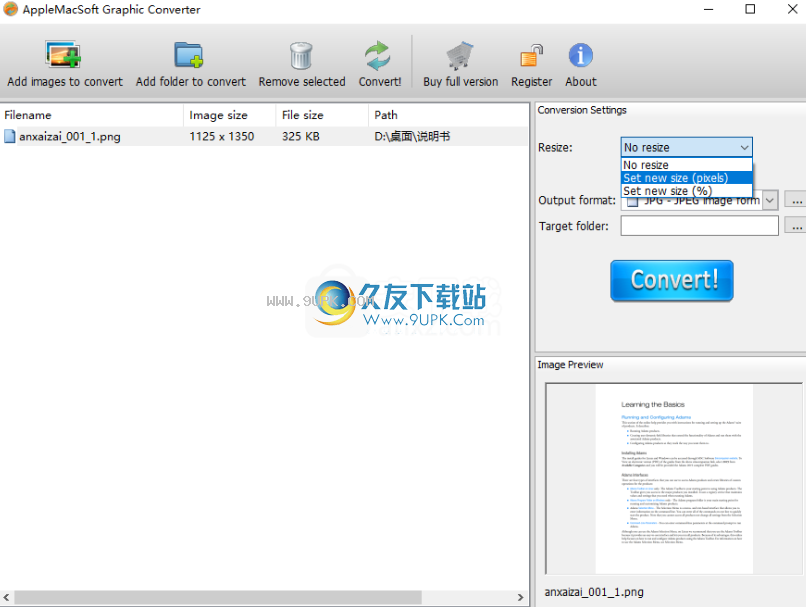
Task: Browse for target folder ellipsis button
Action: click(x=796, y=226)
